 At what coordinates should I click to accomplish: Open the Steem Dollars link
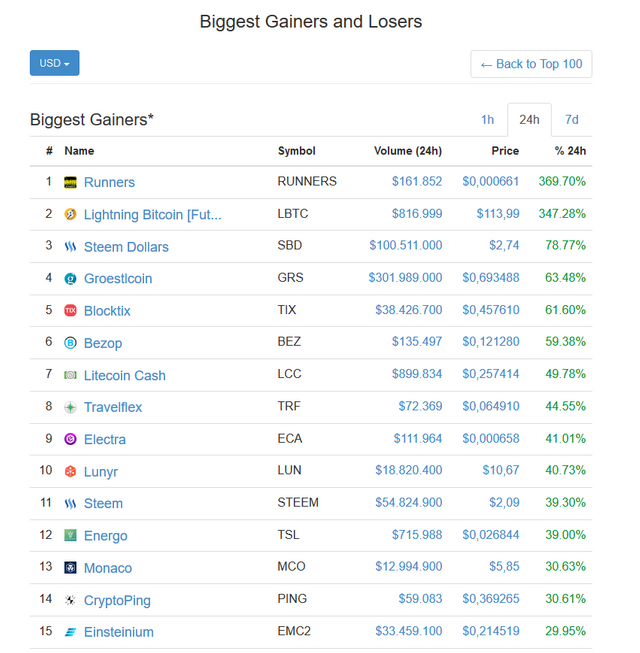point(126,247)
